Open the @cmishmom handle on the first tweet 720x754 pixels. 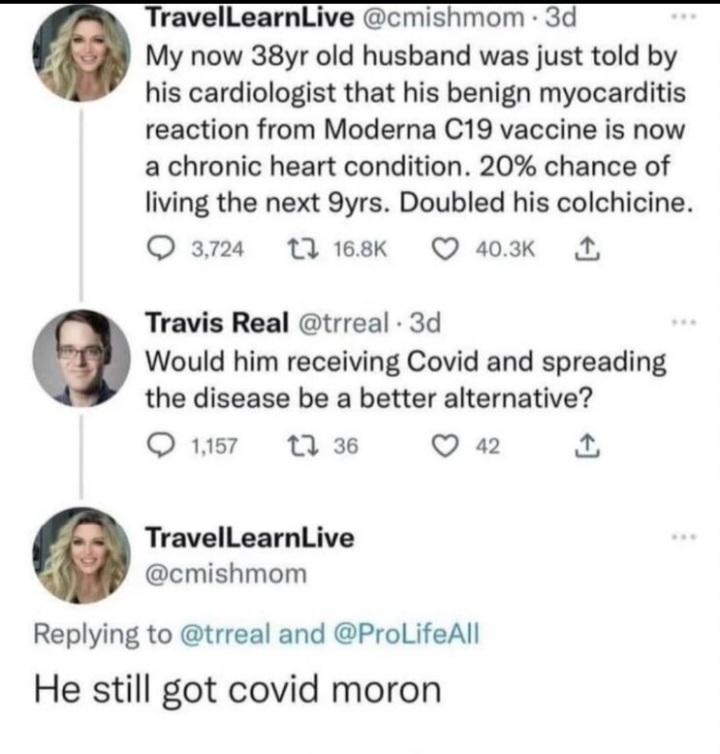[x=442, y=18]
